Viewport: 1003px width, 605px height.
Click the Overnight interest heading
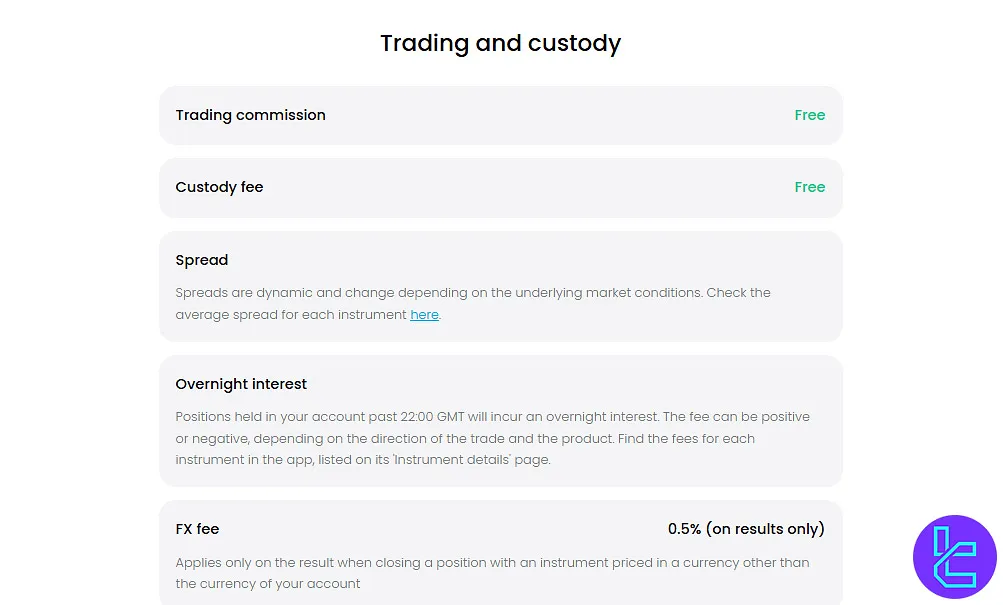point(240,384)
